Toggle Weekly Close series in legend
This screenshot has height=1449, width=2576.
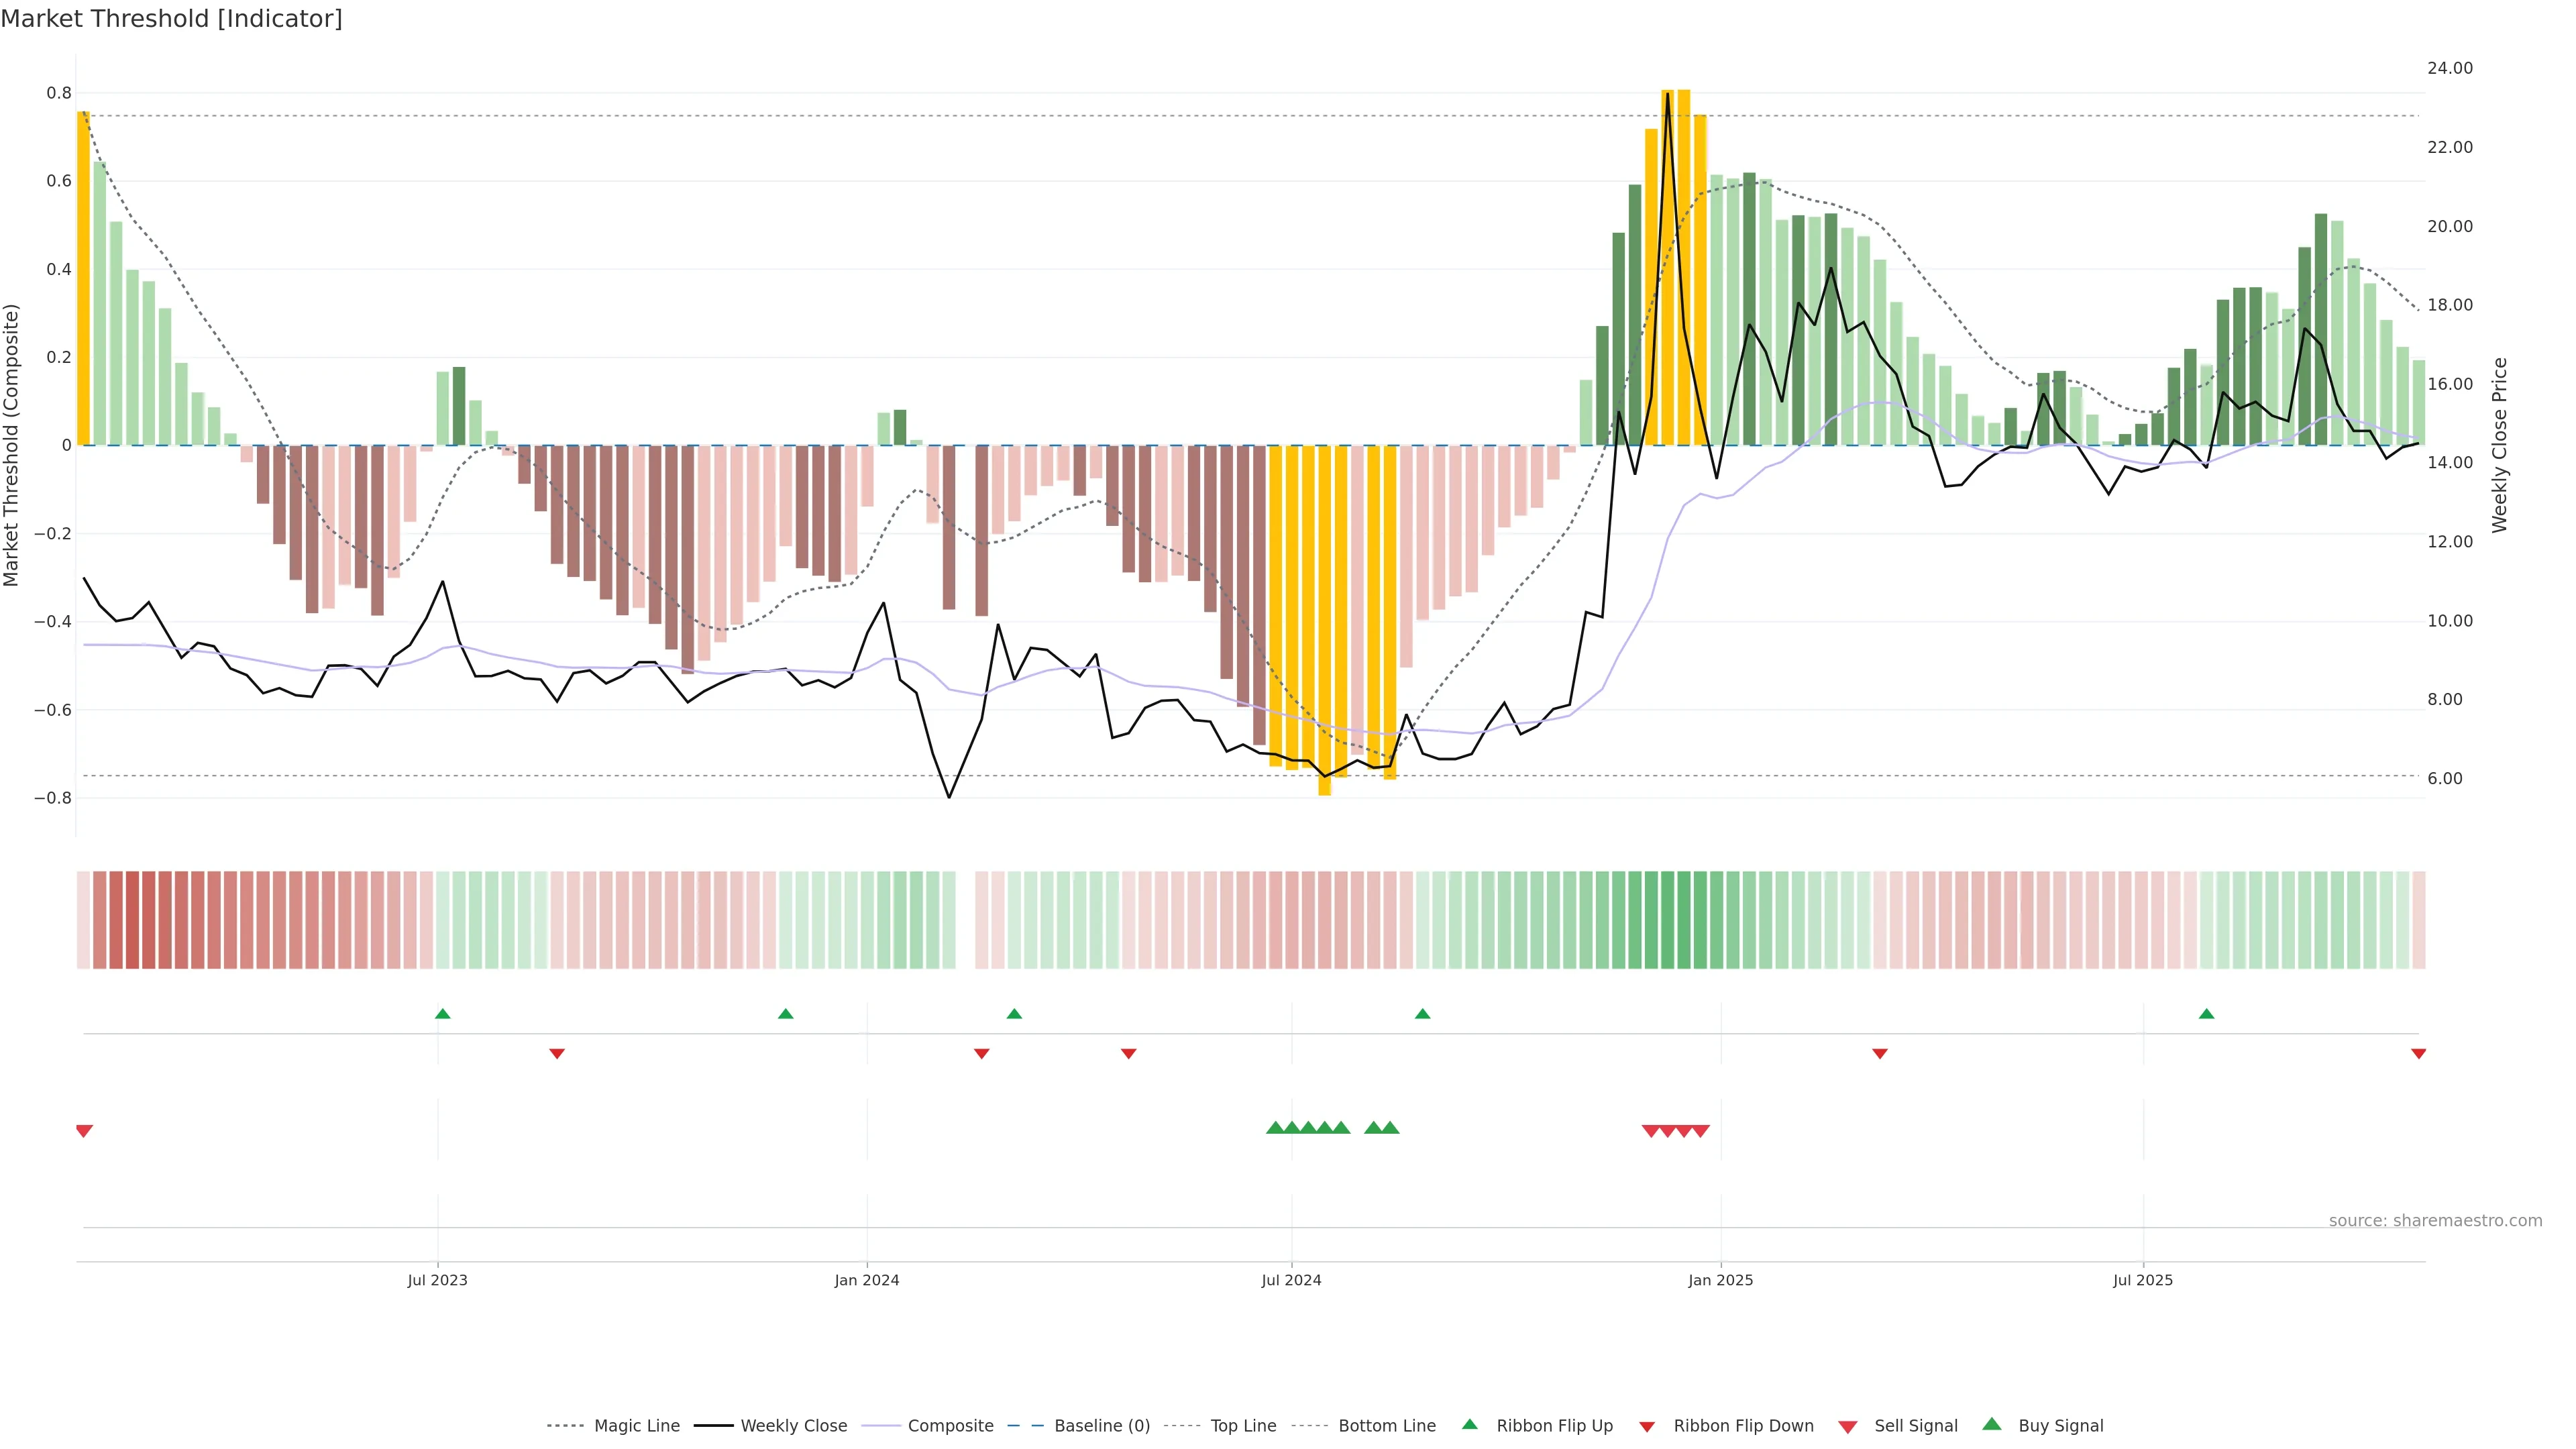pyautogui.click(x=793, y=1426)
